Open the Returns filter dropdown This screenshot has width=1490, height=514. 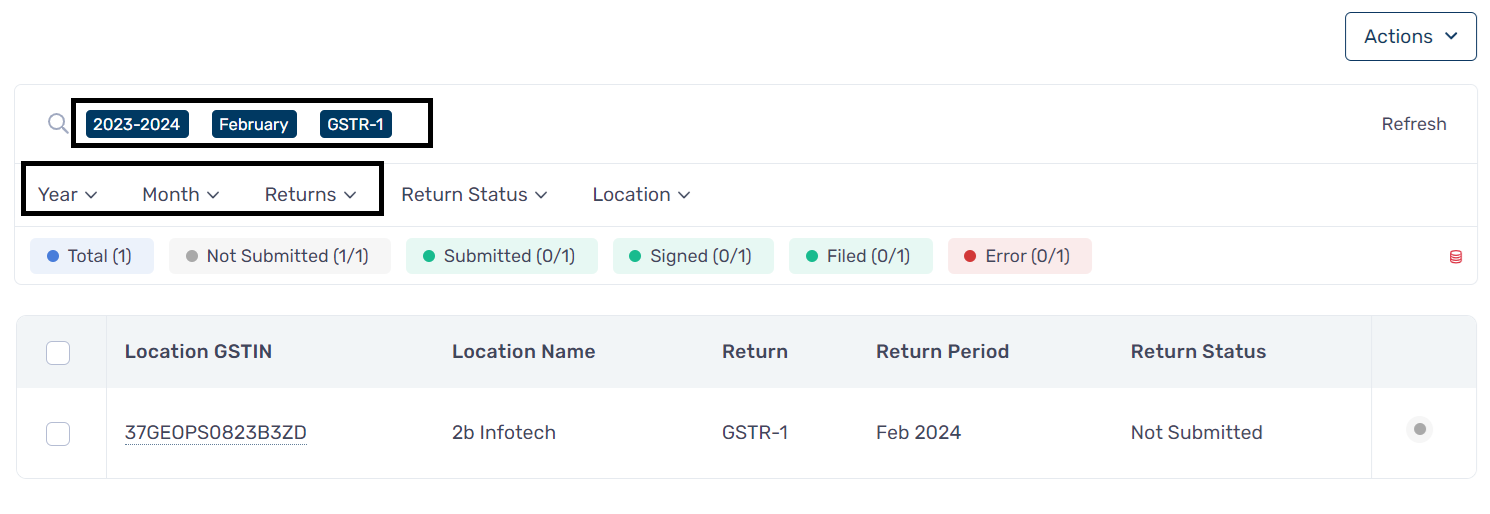pyautogui.click(x=310, y=195)
